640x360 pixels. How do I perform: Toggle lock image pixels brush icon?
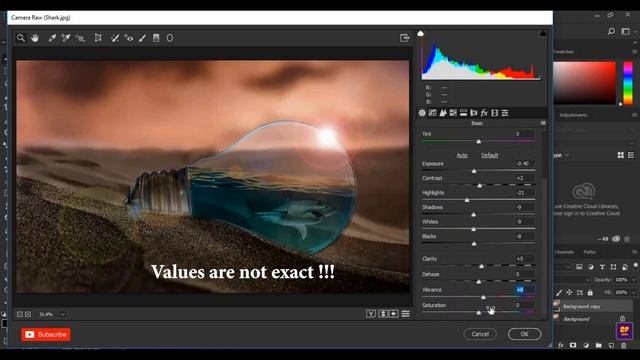point(559,292)
